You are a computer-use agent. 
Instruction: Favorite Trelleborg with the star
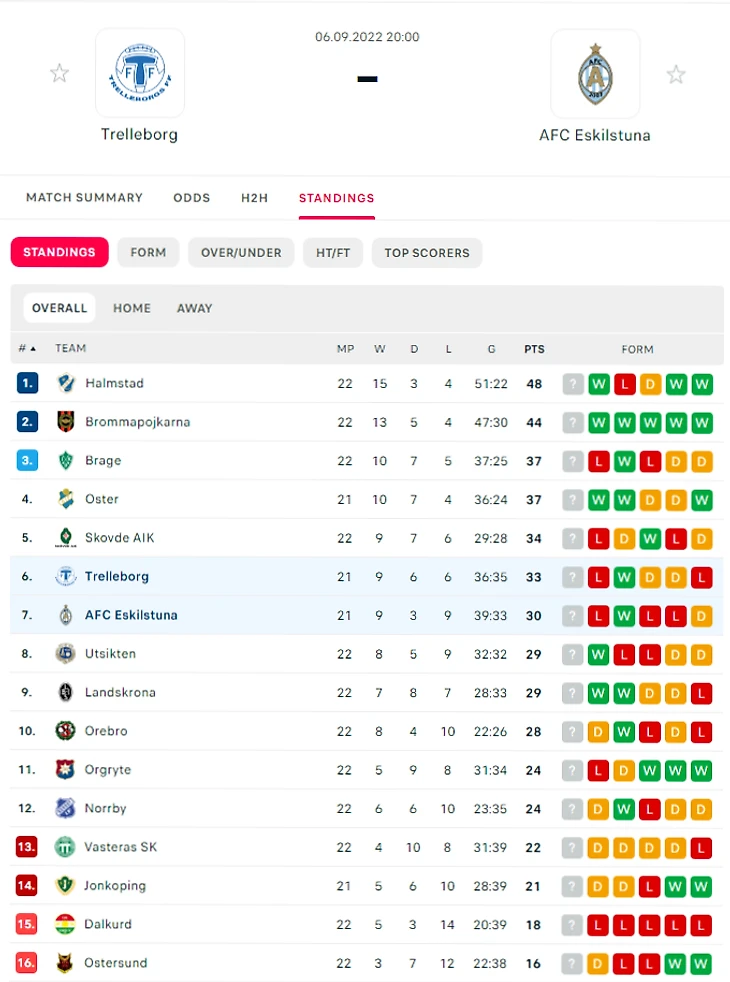[60, 73]
